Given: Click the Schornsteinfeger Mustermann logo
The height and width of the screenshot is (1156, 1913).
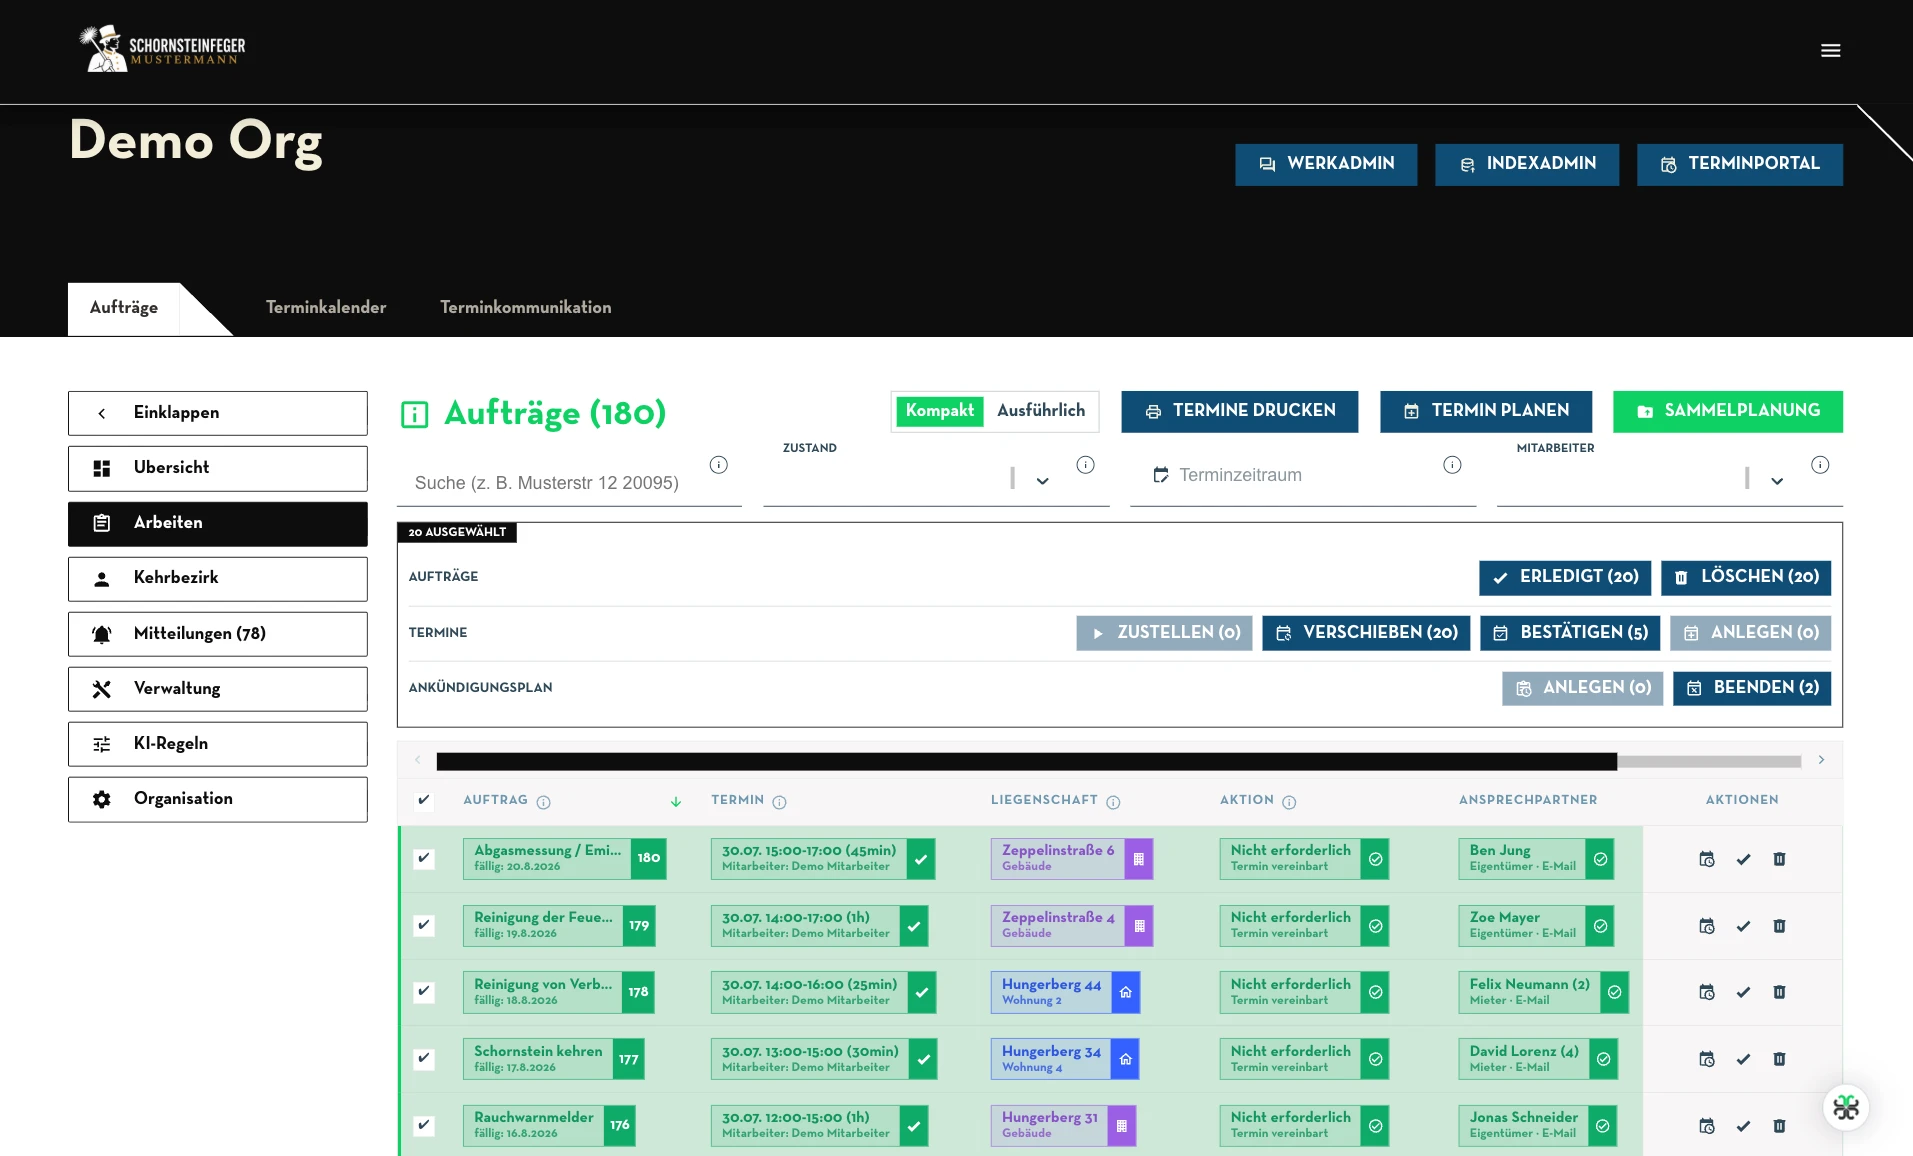Looking at the screenshot, I should point(163,48).
